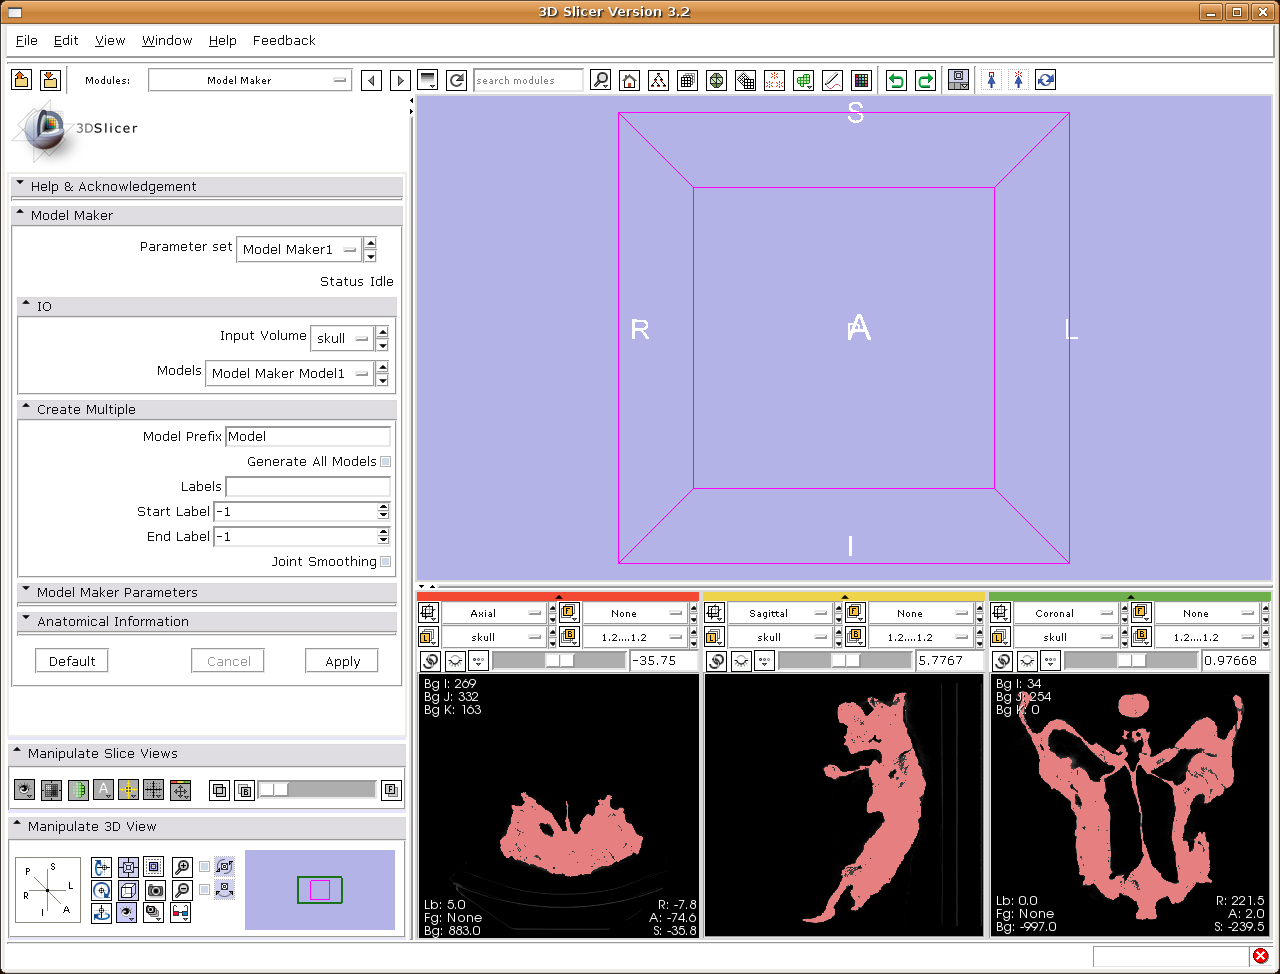Open the Axial orientation dropdown

493,613
